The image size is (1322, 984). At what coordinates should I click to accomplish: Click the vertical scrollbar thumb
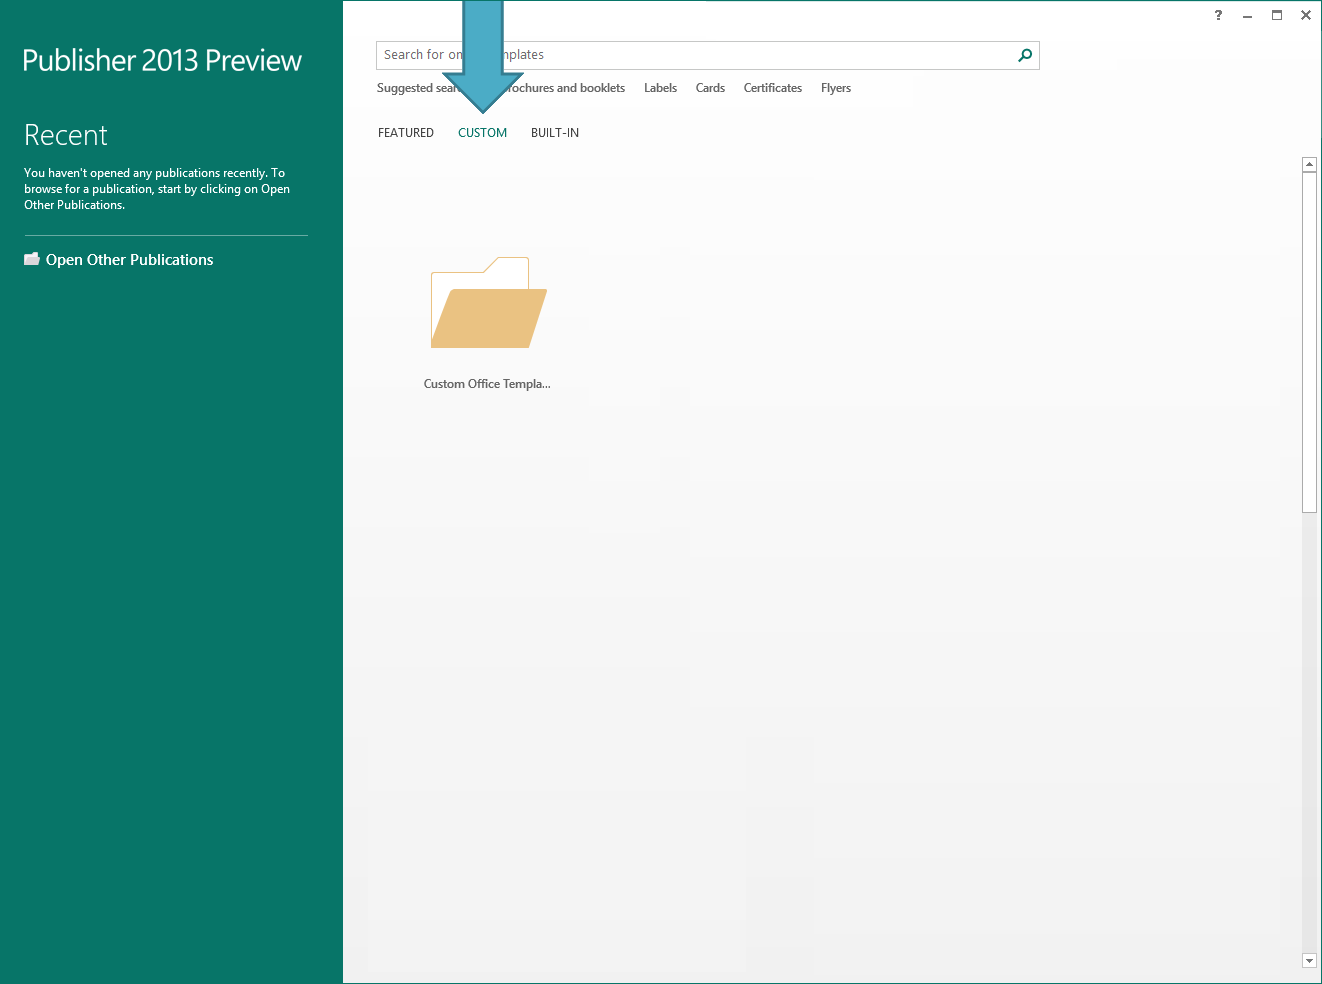point(1309,340)
